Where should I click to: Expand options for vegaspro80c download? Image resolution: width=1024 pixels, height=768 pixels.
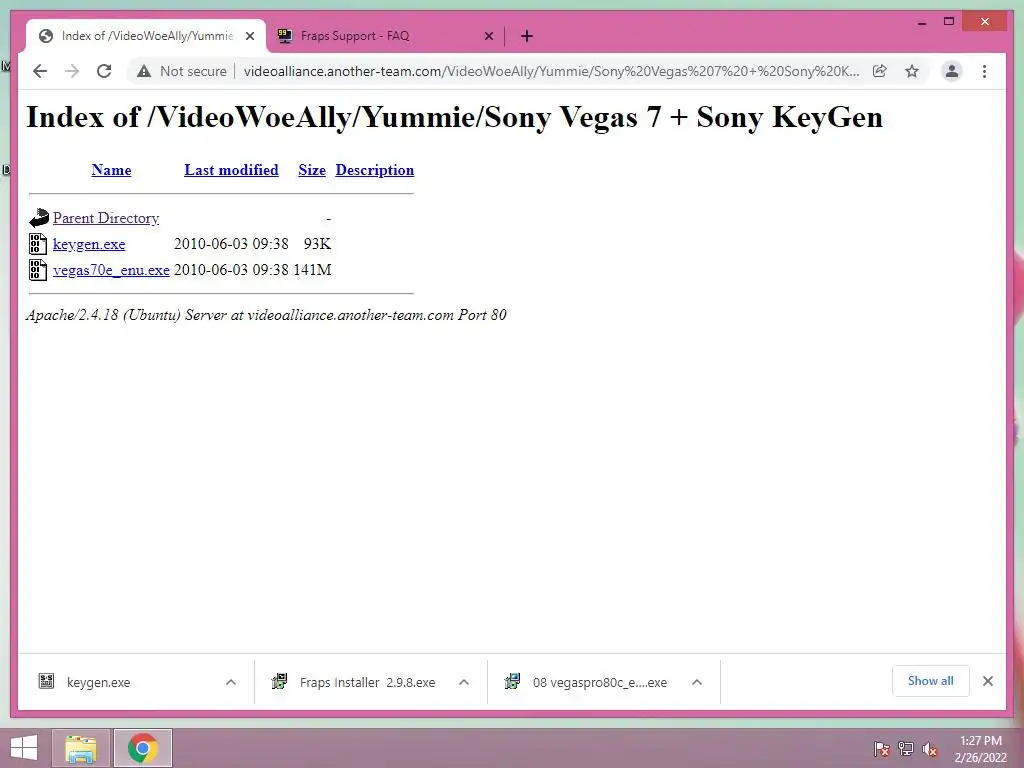click(x=697, y=682)
